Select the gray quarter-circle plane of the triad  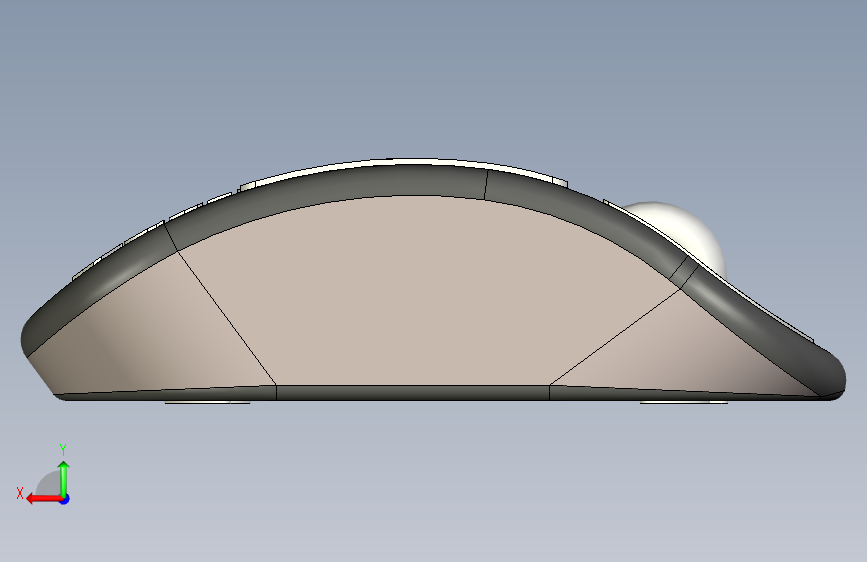[x=49, y=483]
